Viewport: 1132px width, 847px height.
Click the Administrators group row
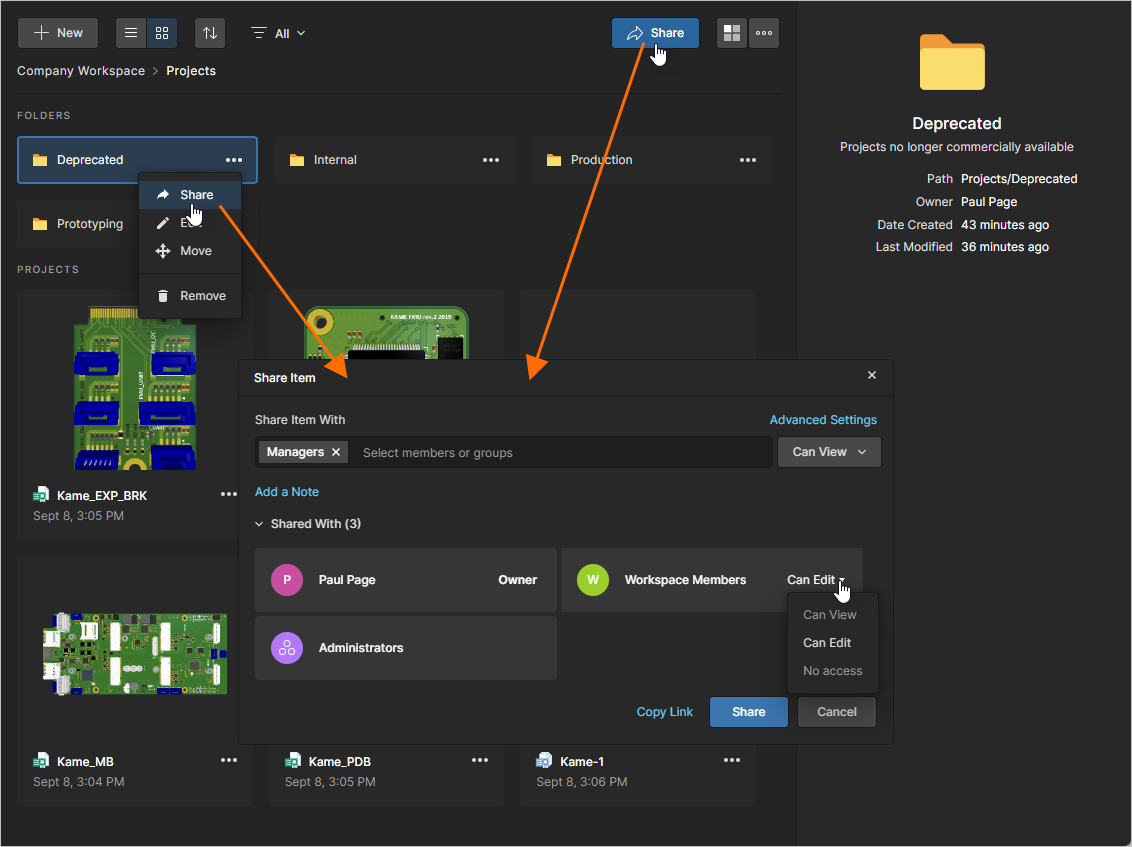(x=406, y=648)
